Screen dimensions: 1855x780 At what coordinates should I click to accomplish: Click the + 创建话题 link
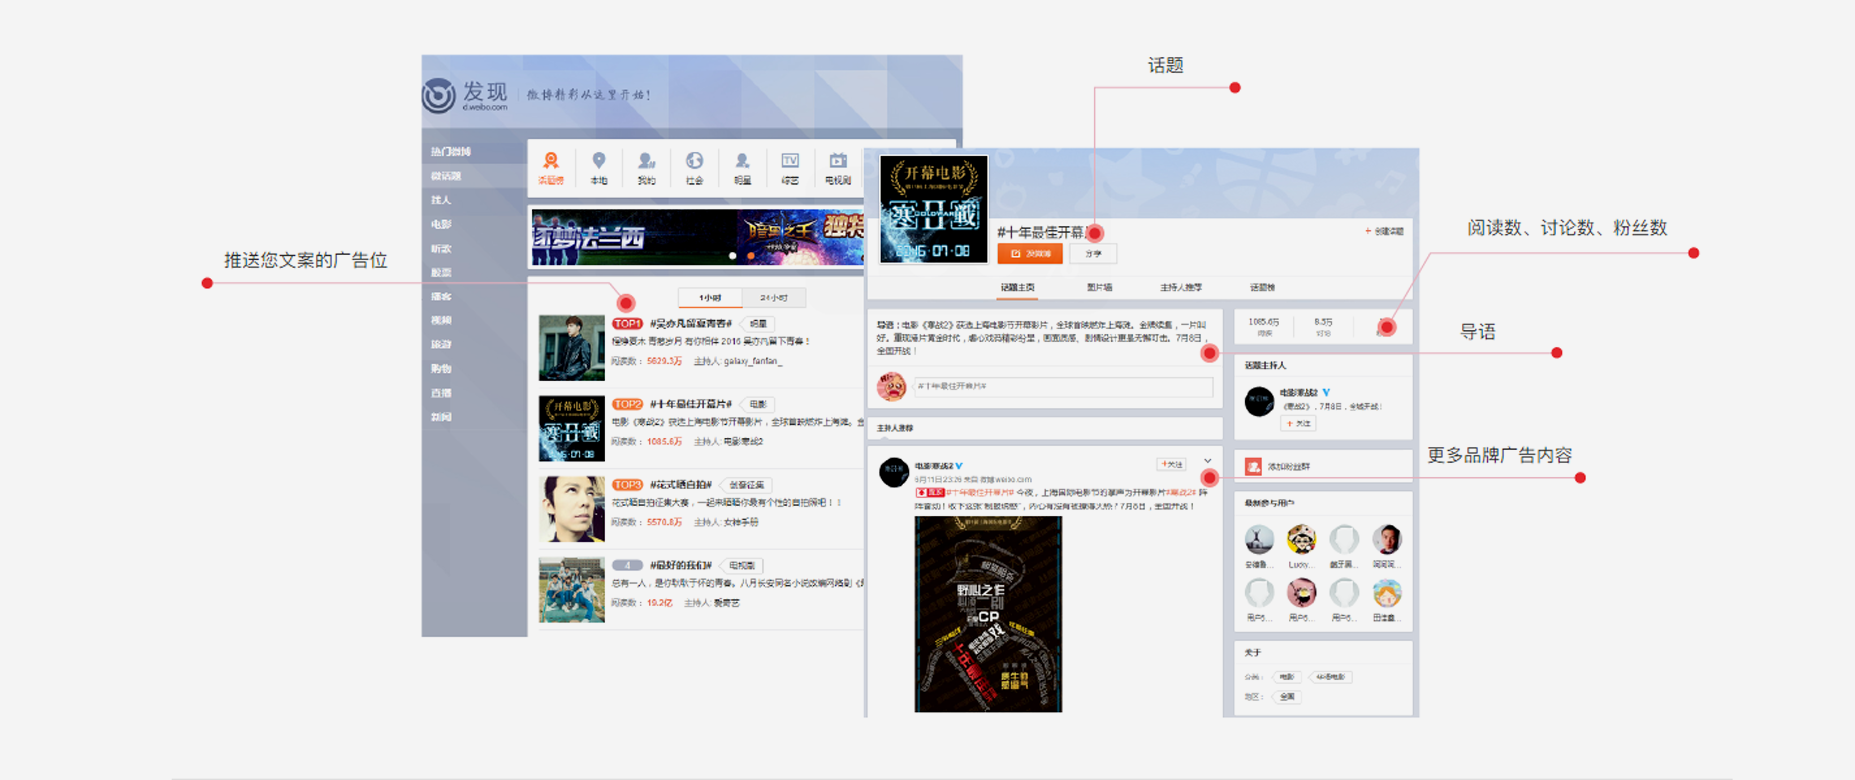(1384, 231)
